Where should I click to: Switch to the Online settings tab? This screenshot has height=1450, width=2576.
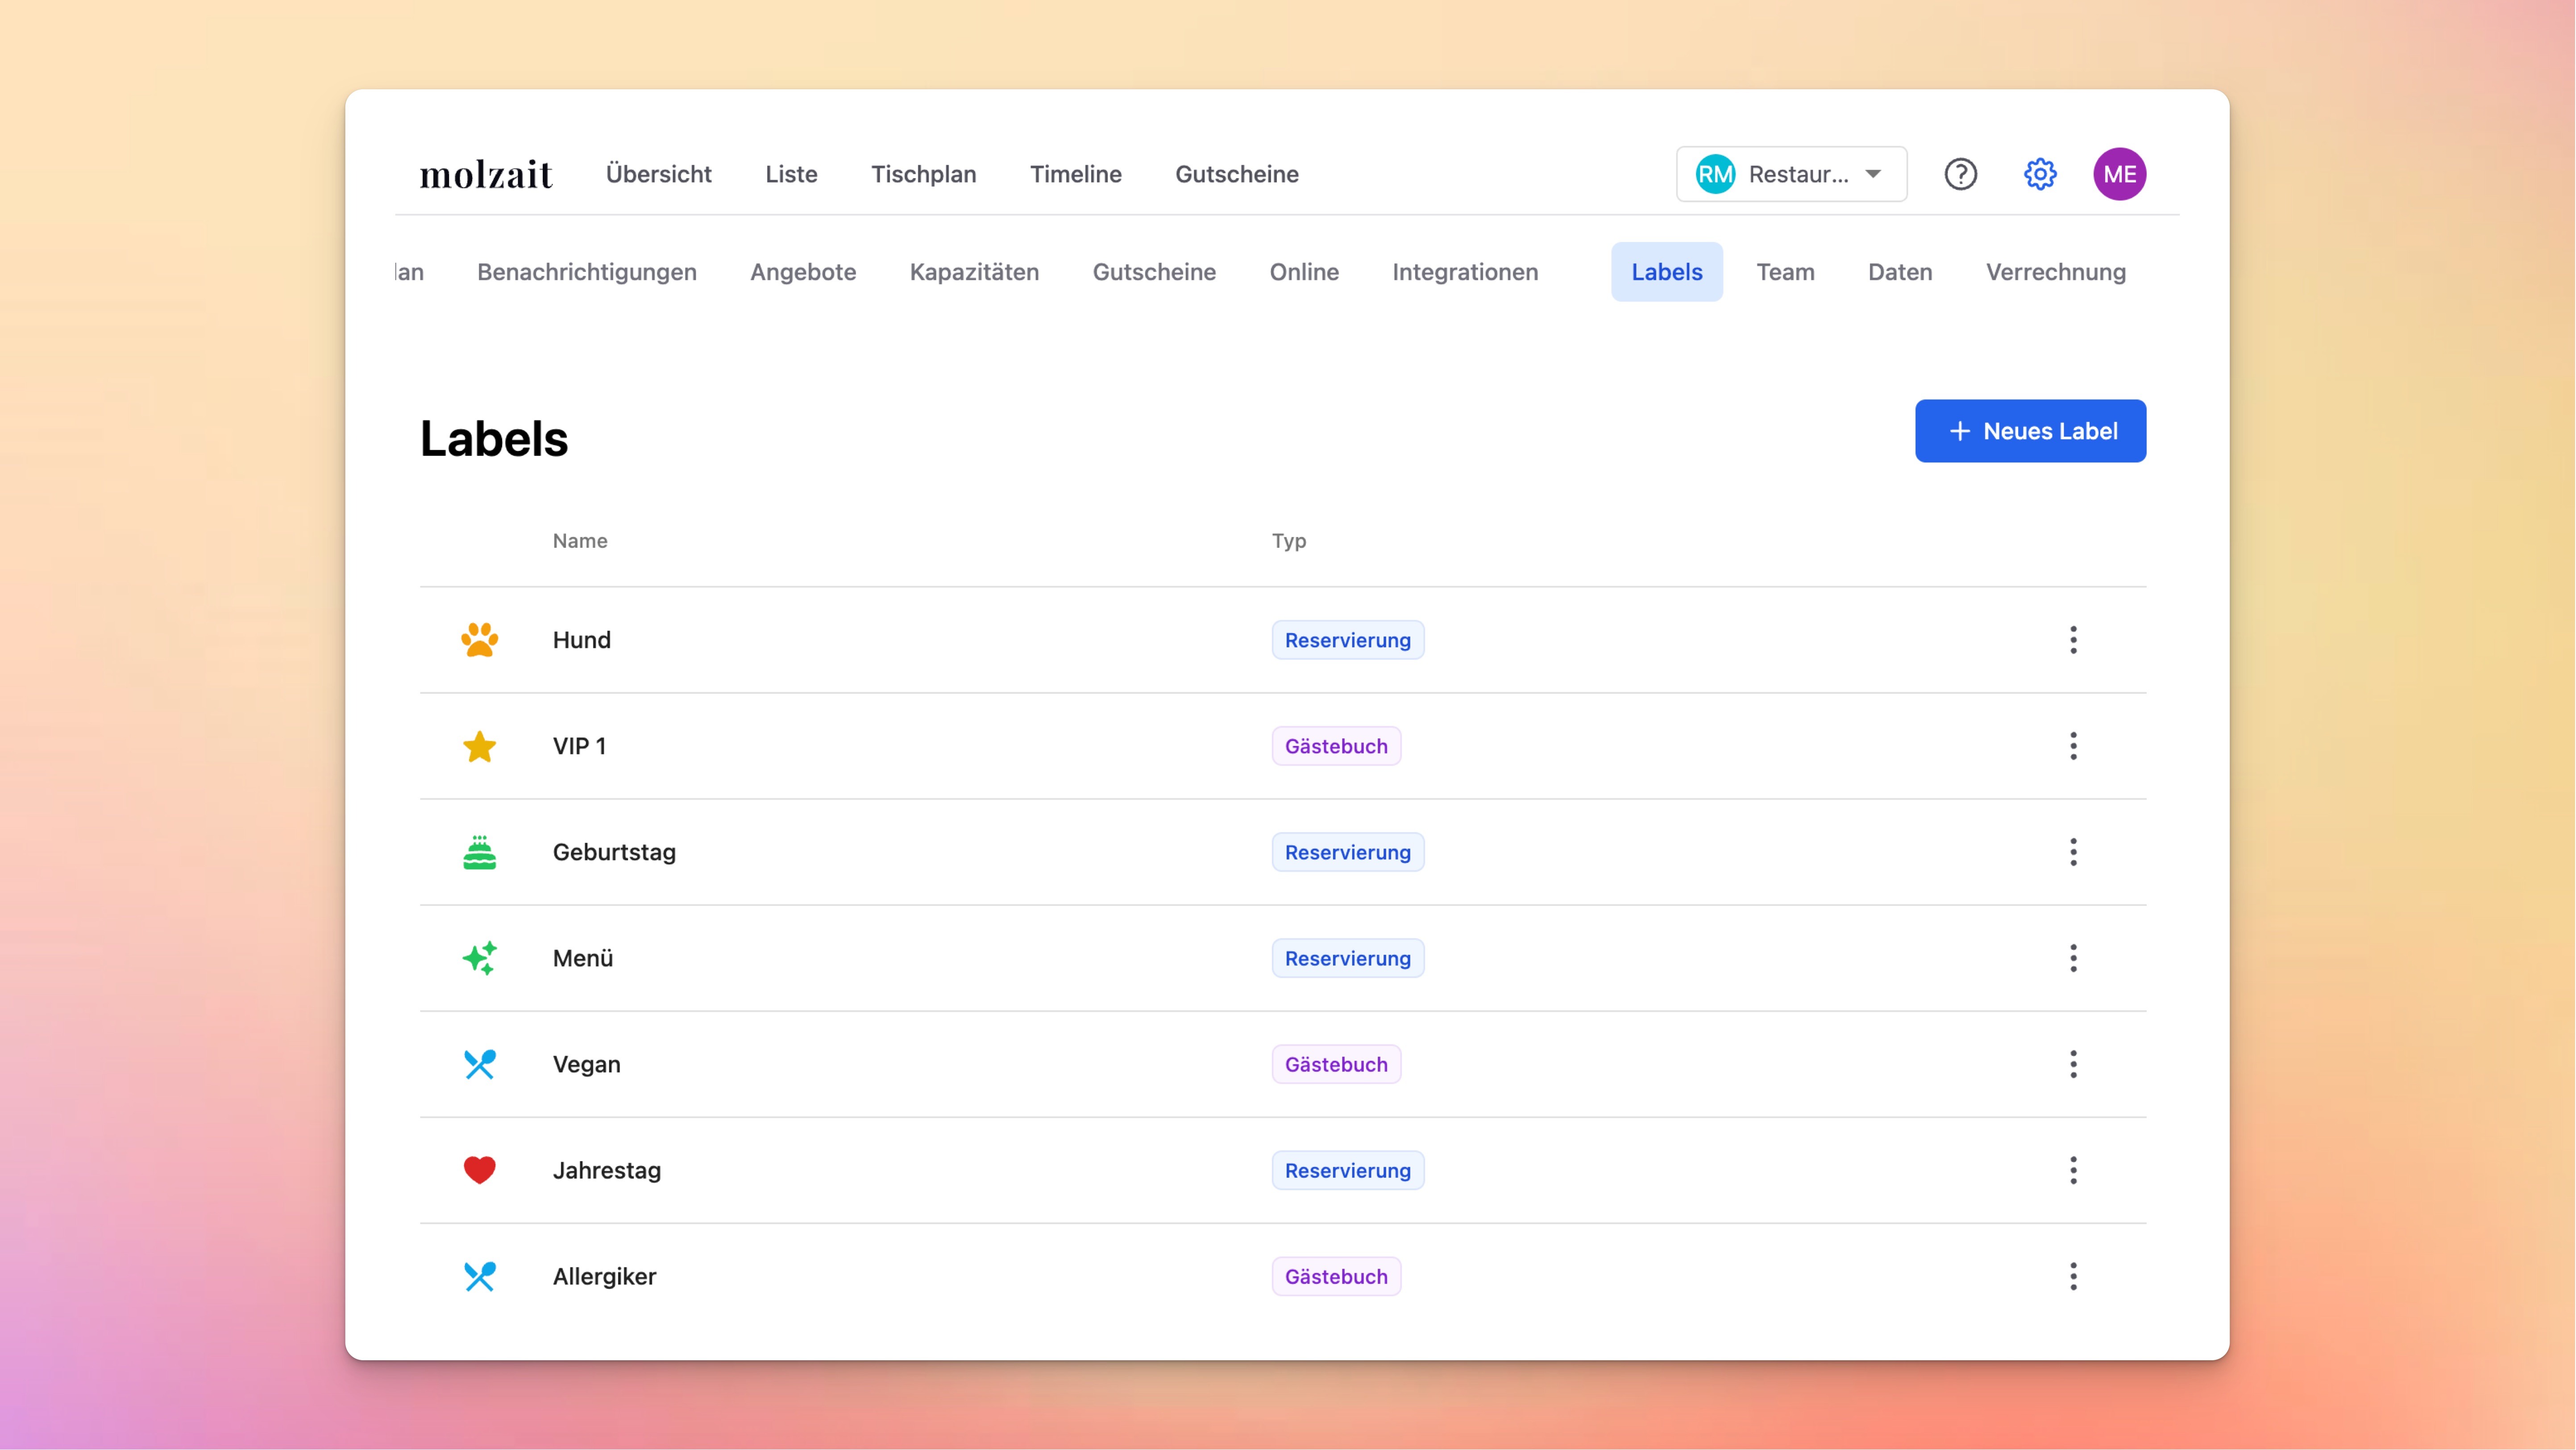[1304, 272]
